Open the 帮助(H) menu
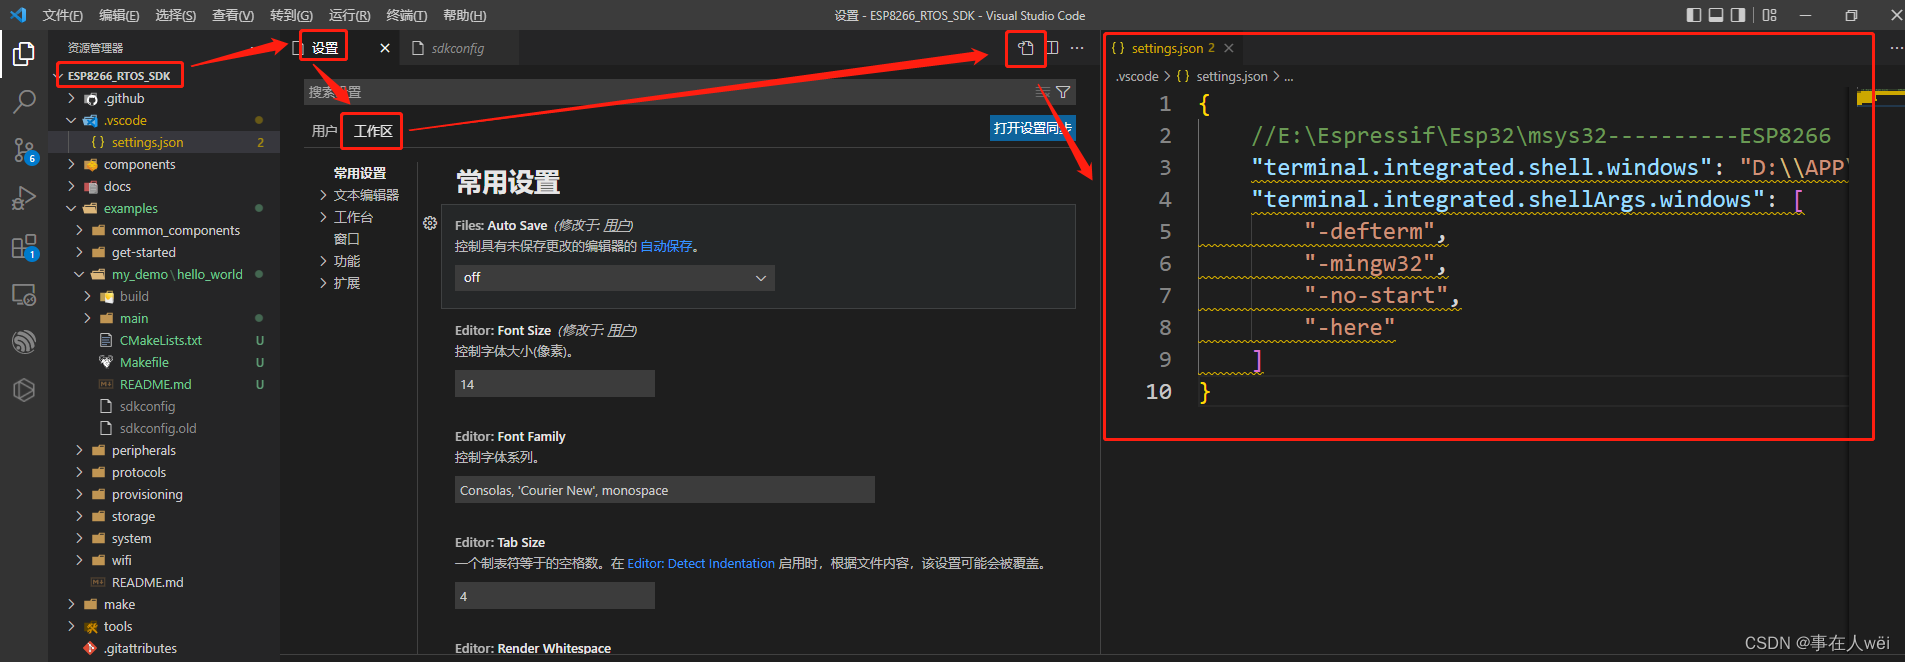The height and width of the screenshot is (662, 1905). (x=464, y=15)
